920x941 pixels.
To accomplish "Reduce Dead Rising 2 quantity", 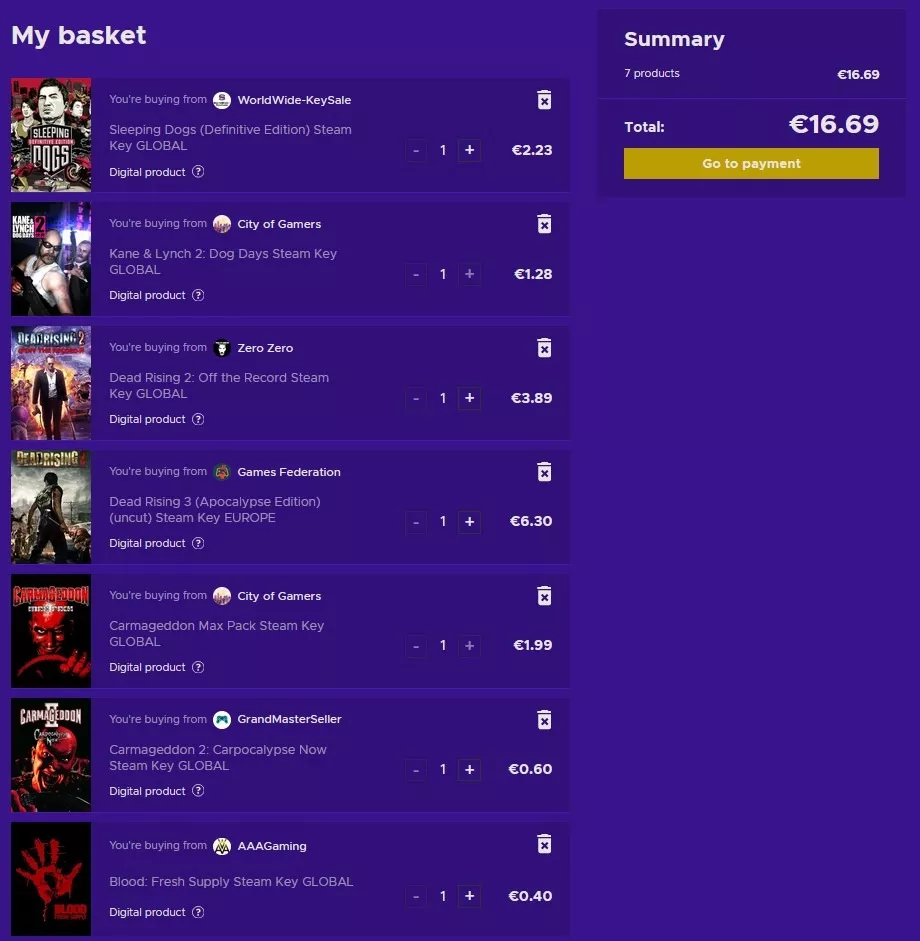I will point(416,398).
